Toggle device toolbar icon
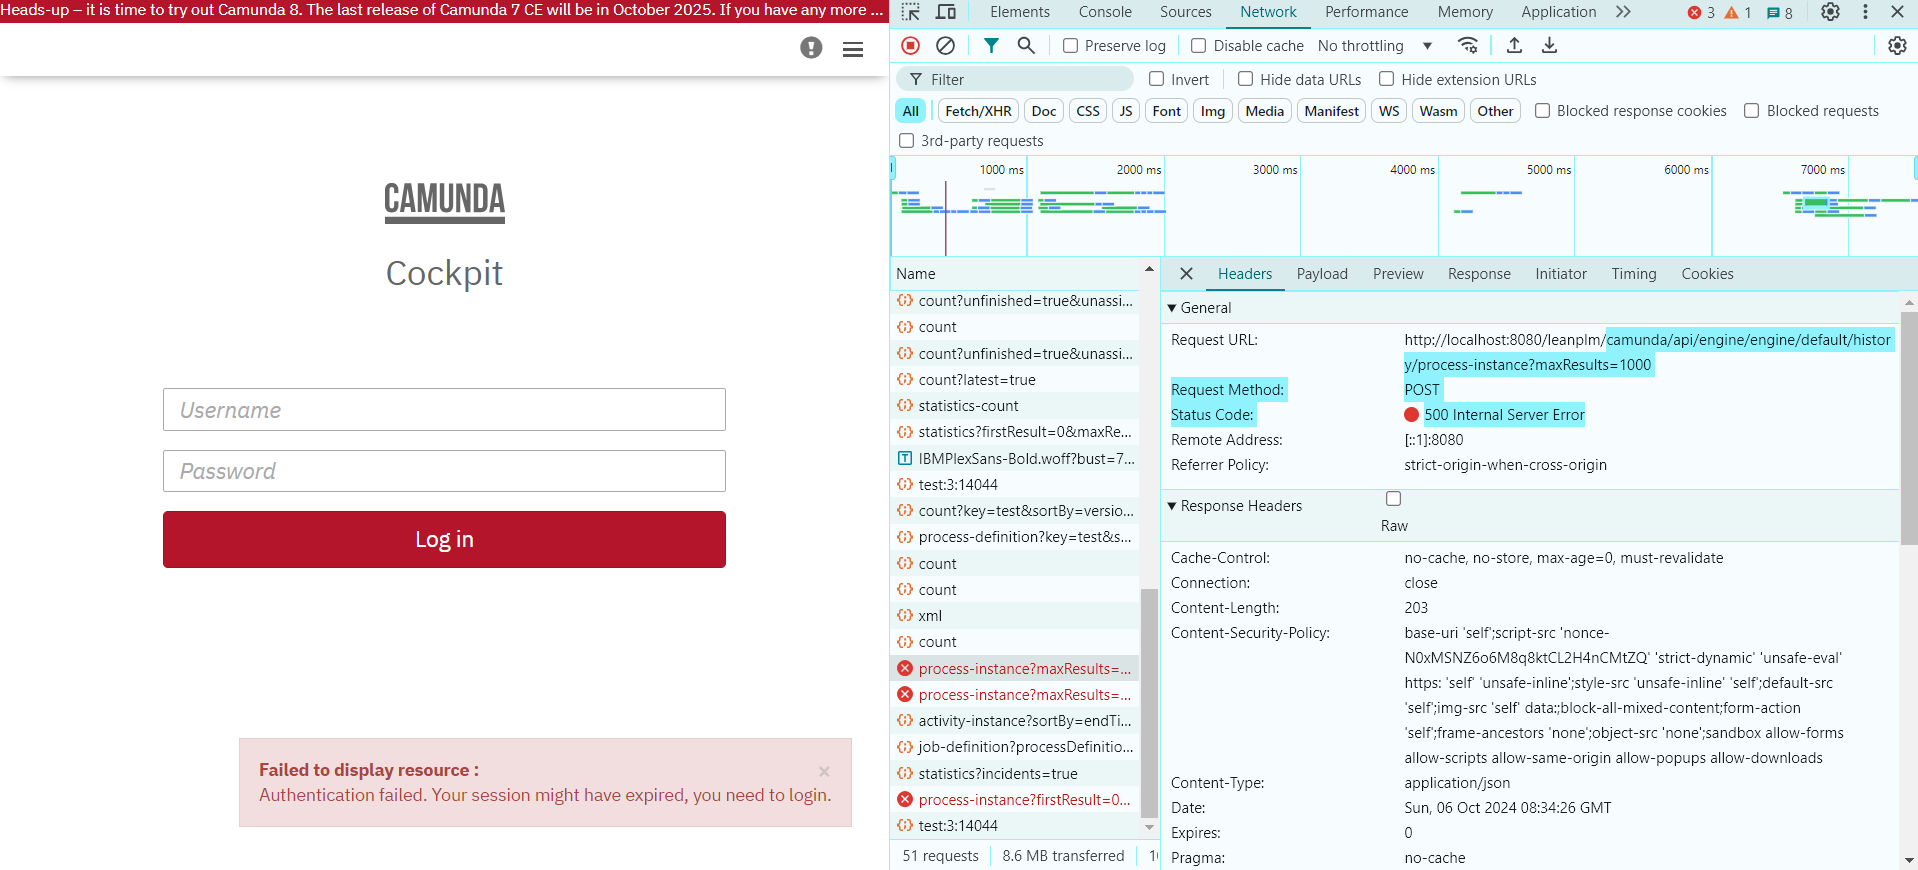 (945, 12)
